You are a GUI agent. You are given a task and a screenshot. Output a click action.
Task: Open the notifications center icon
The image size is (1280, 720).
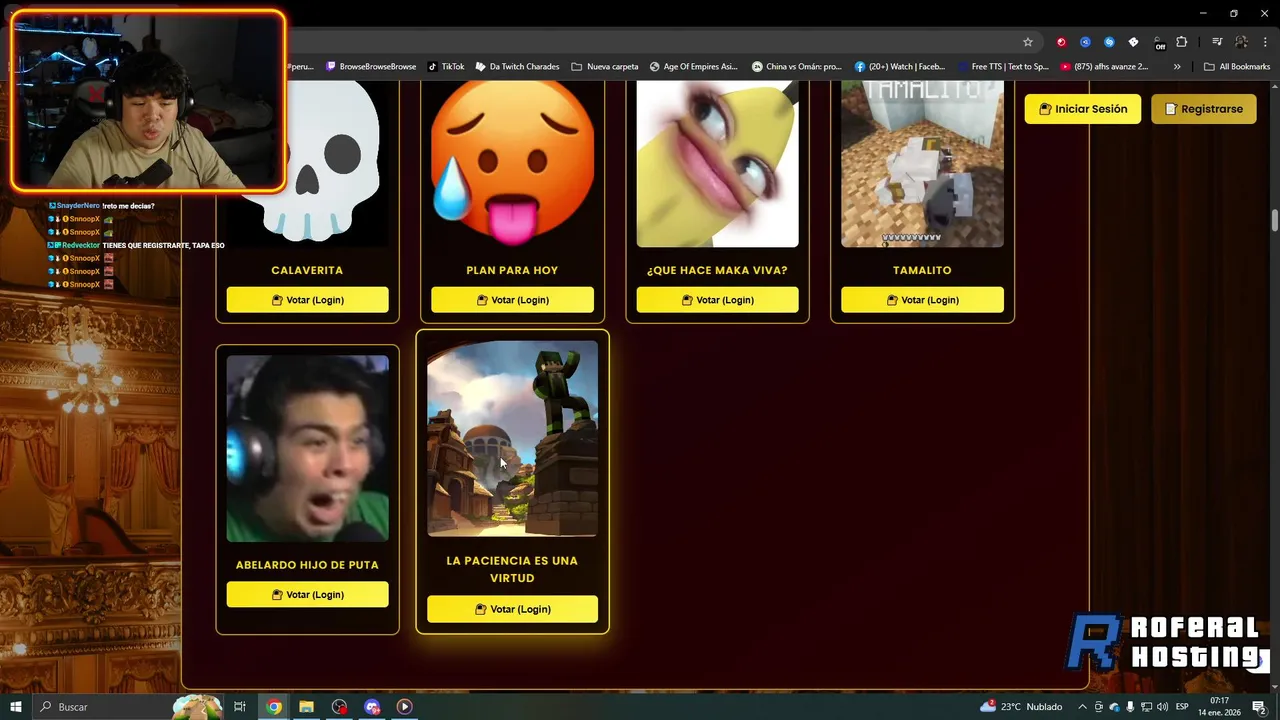pyautogui.click(x=1260, y=707)
